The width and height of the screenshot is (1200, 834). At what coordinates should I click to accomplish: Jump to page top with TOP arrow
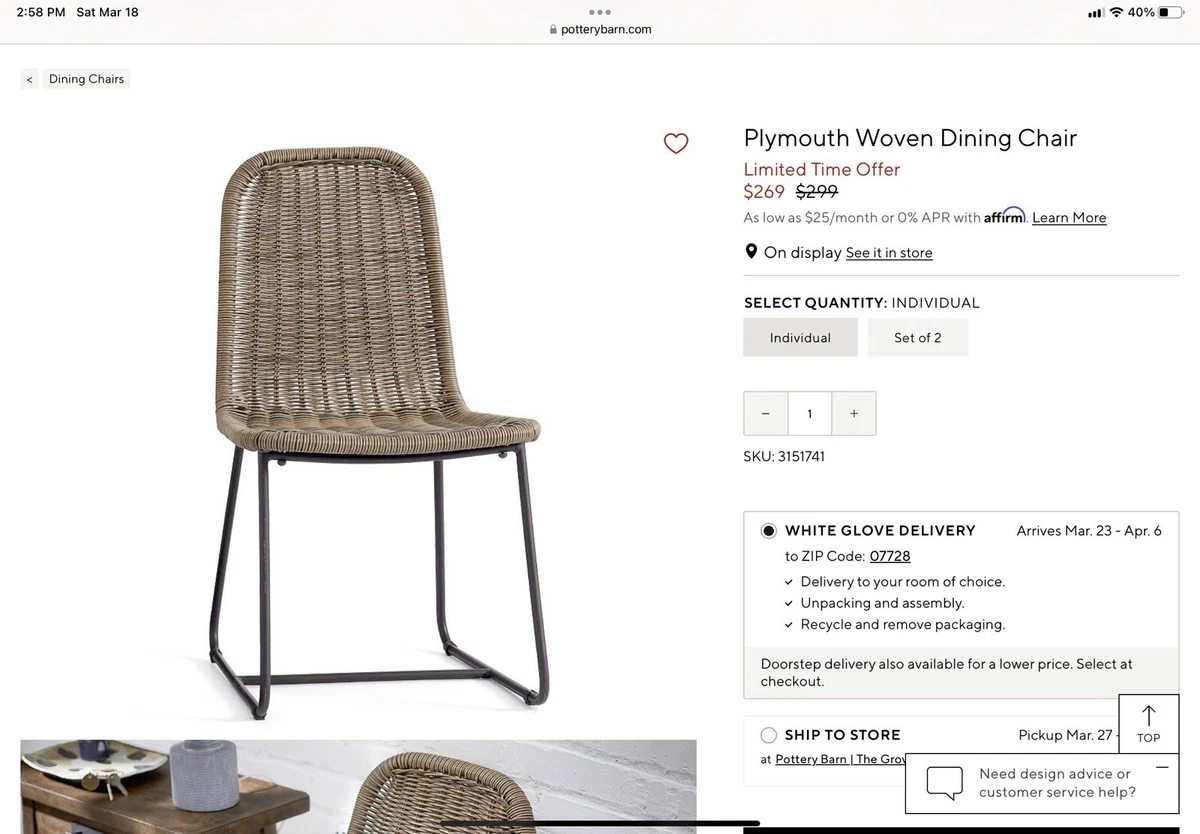pyautogui.click(x=1148, y=723)
